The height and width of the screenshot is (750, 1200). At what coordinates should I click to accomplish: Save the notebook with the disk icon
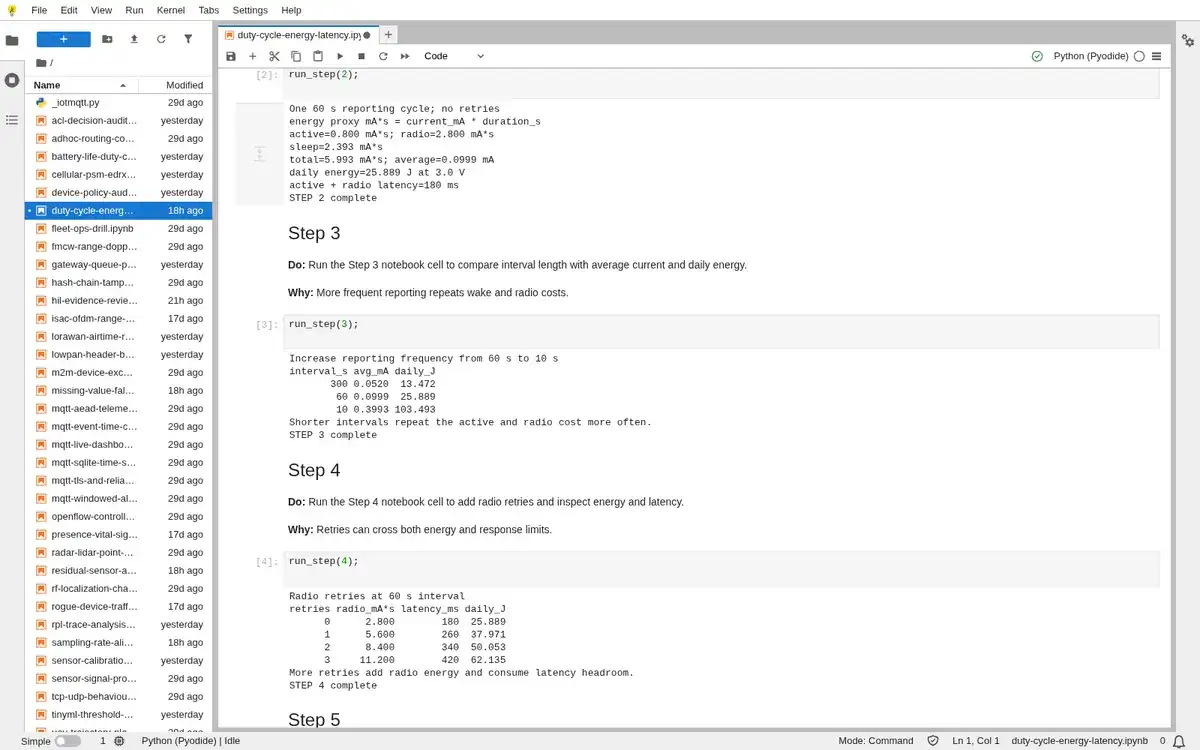(x=231, y=56)
